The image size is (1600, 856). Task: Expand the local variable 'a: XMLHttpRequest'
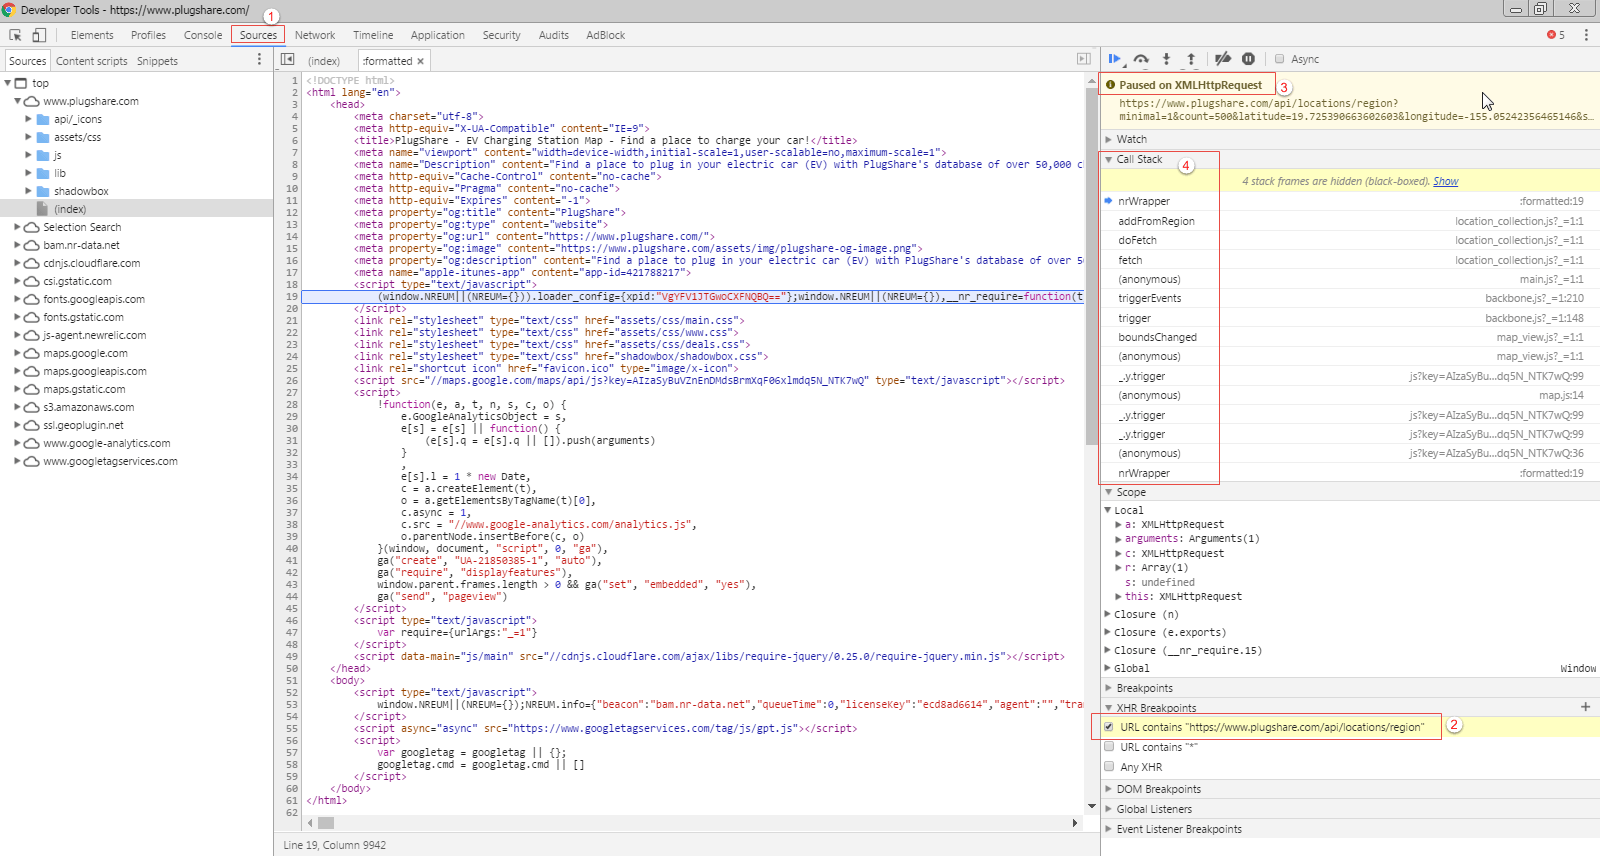(1118, 524)
